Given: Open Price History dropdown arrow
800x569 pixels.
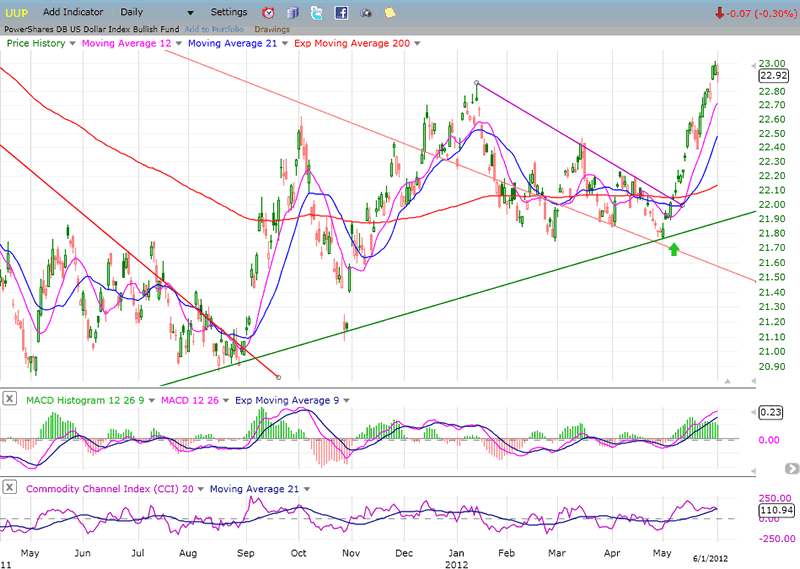Looking at the screenshot, I should [x=73, y=44].
